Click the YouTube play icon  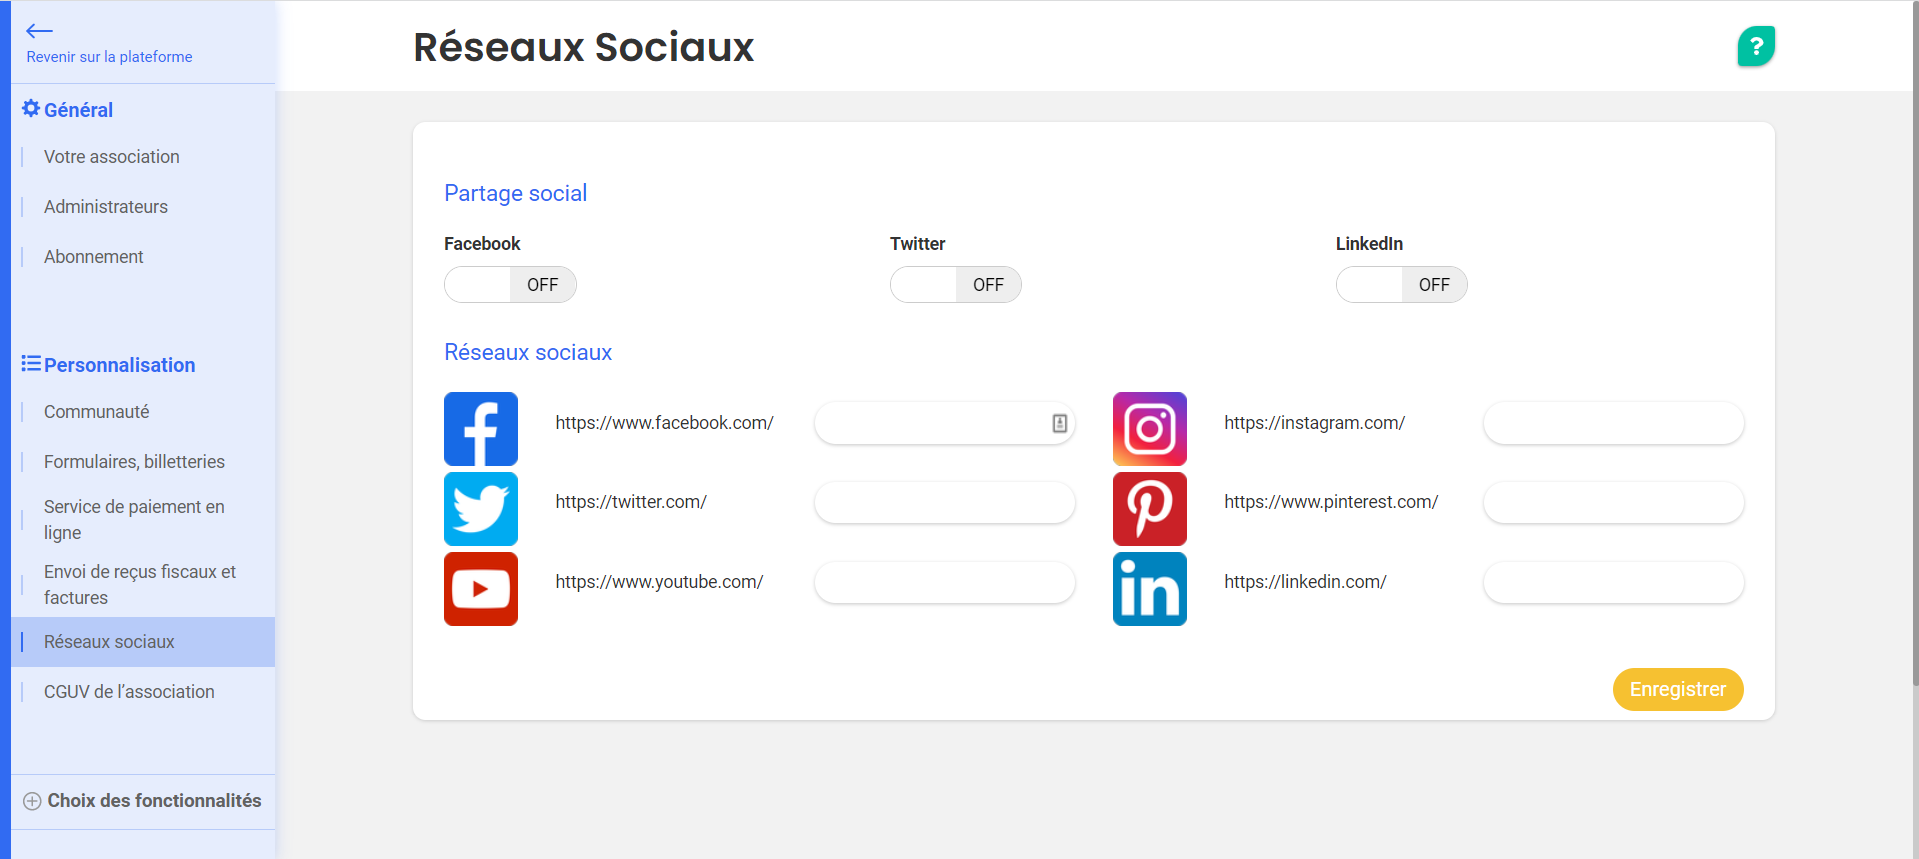coord(481,589)
